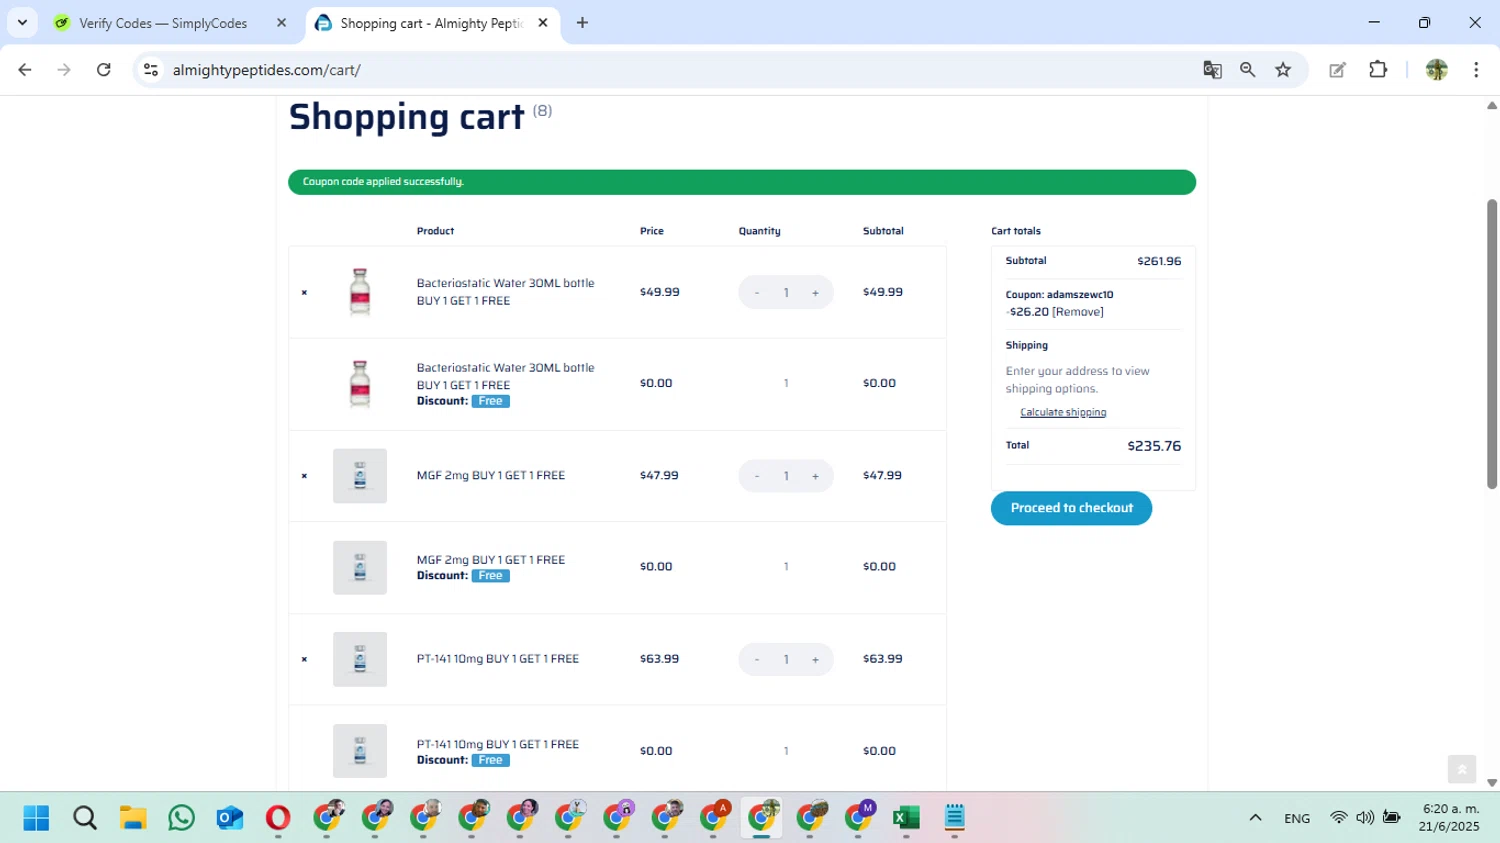The width and height of the screenshot is (1500, 843).
Task: Remove PT-141 10mg item from cart
Action: (x=304, y=660)
